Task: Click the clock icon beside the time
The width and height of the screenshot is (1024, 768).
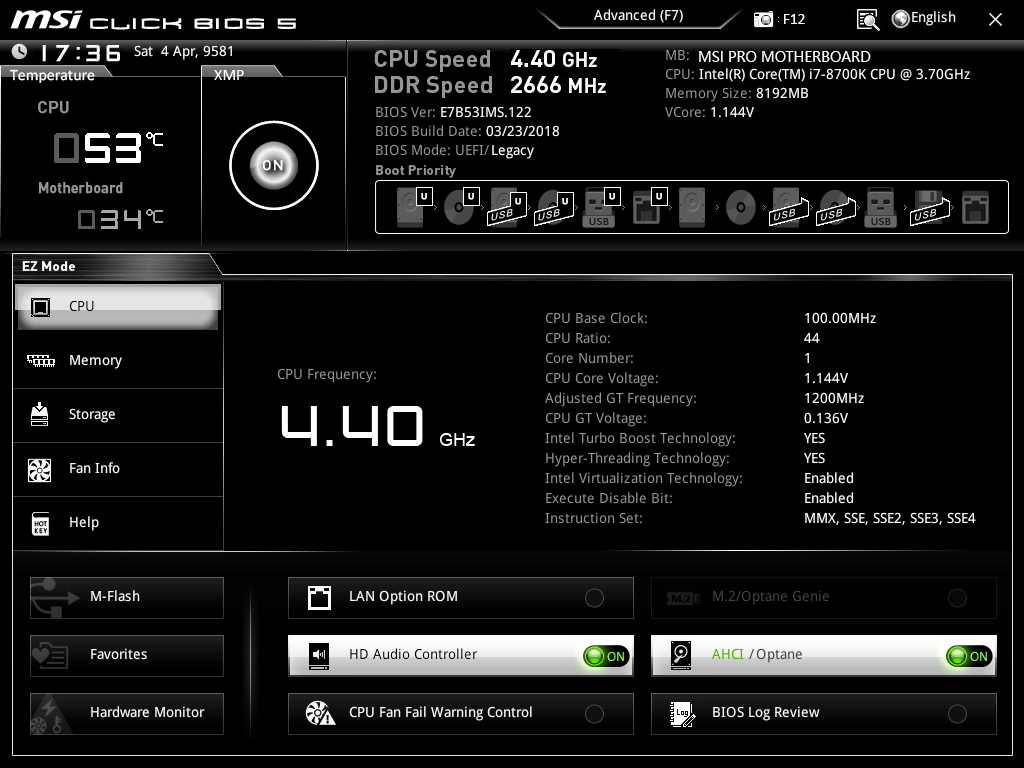Action: coord(19,52)
